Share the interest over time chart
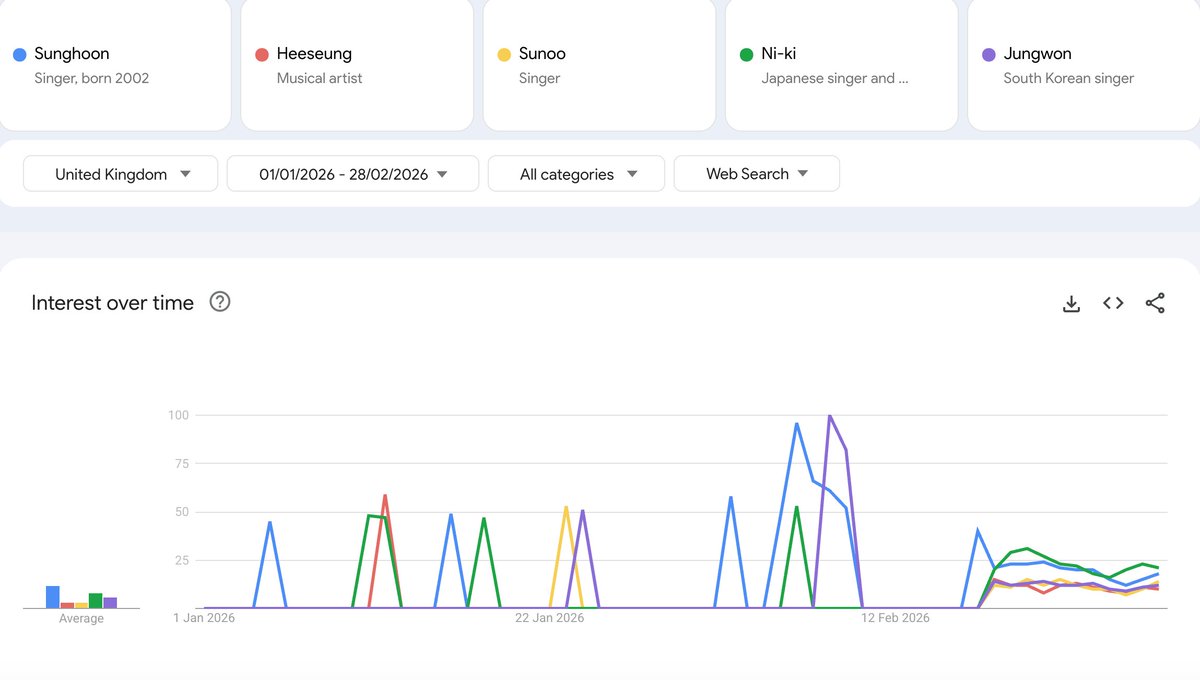Image resolution: width=1200 pixels, height=680 pixels. [1155, 303]
